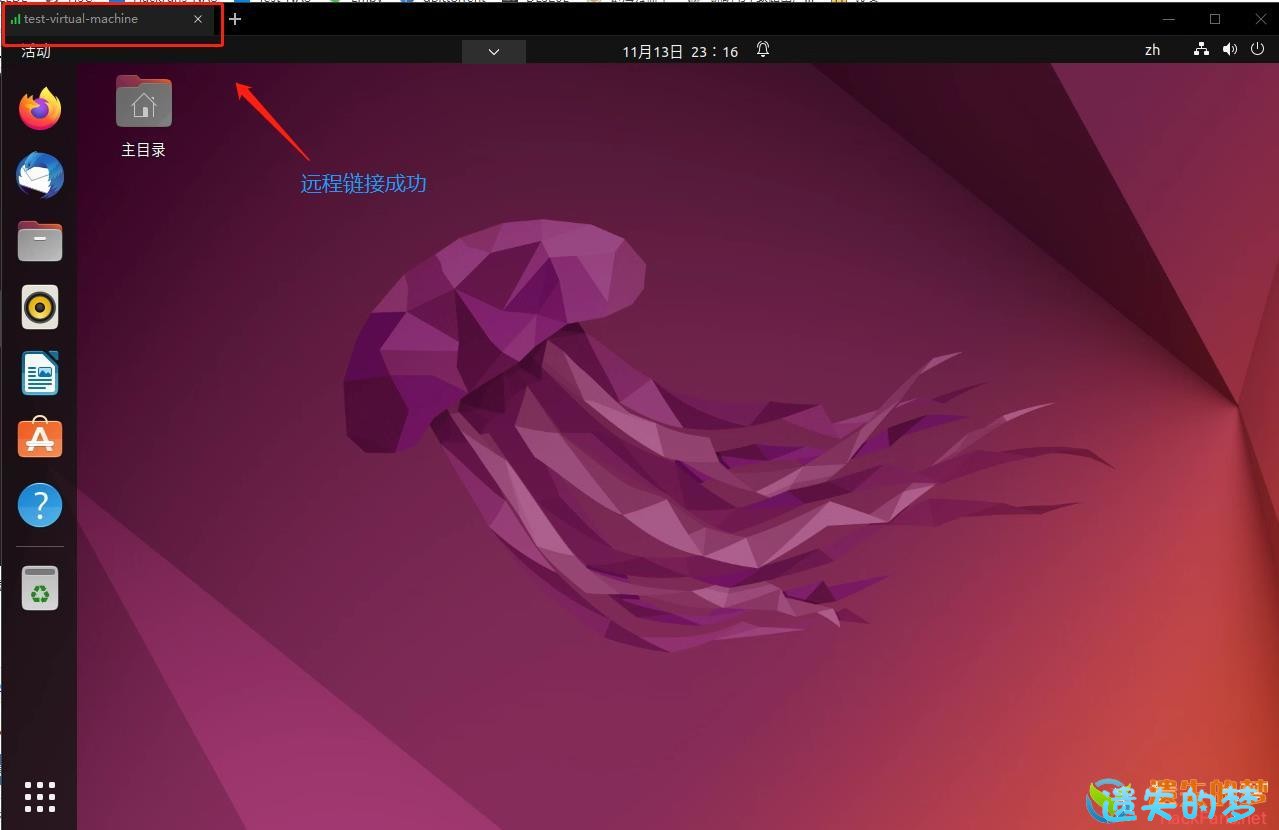Close the remote desktop client window
This screenshot has width=1279, height=830.
(1261, 19)
